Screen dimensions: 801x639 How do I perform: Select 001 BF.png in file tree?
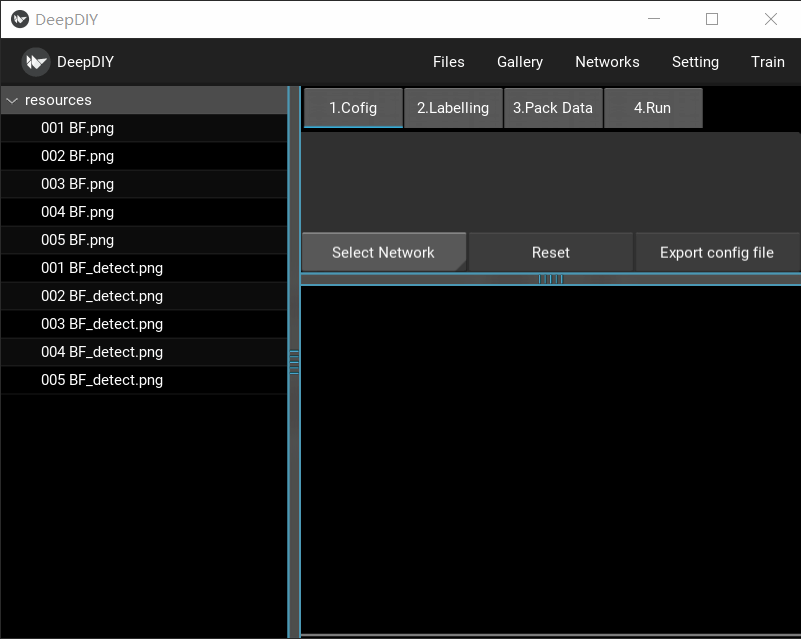[x=144, y=128]
